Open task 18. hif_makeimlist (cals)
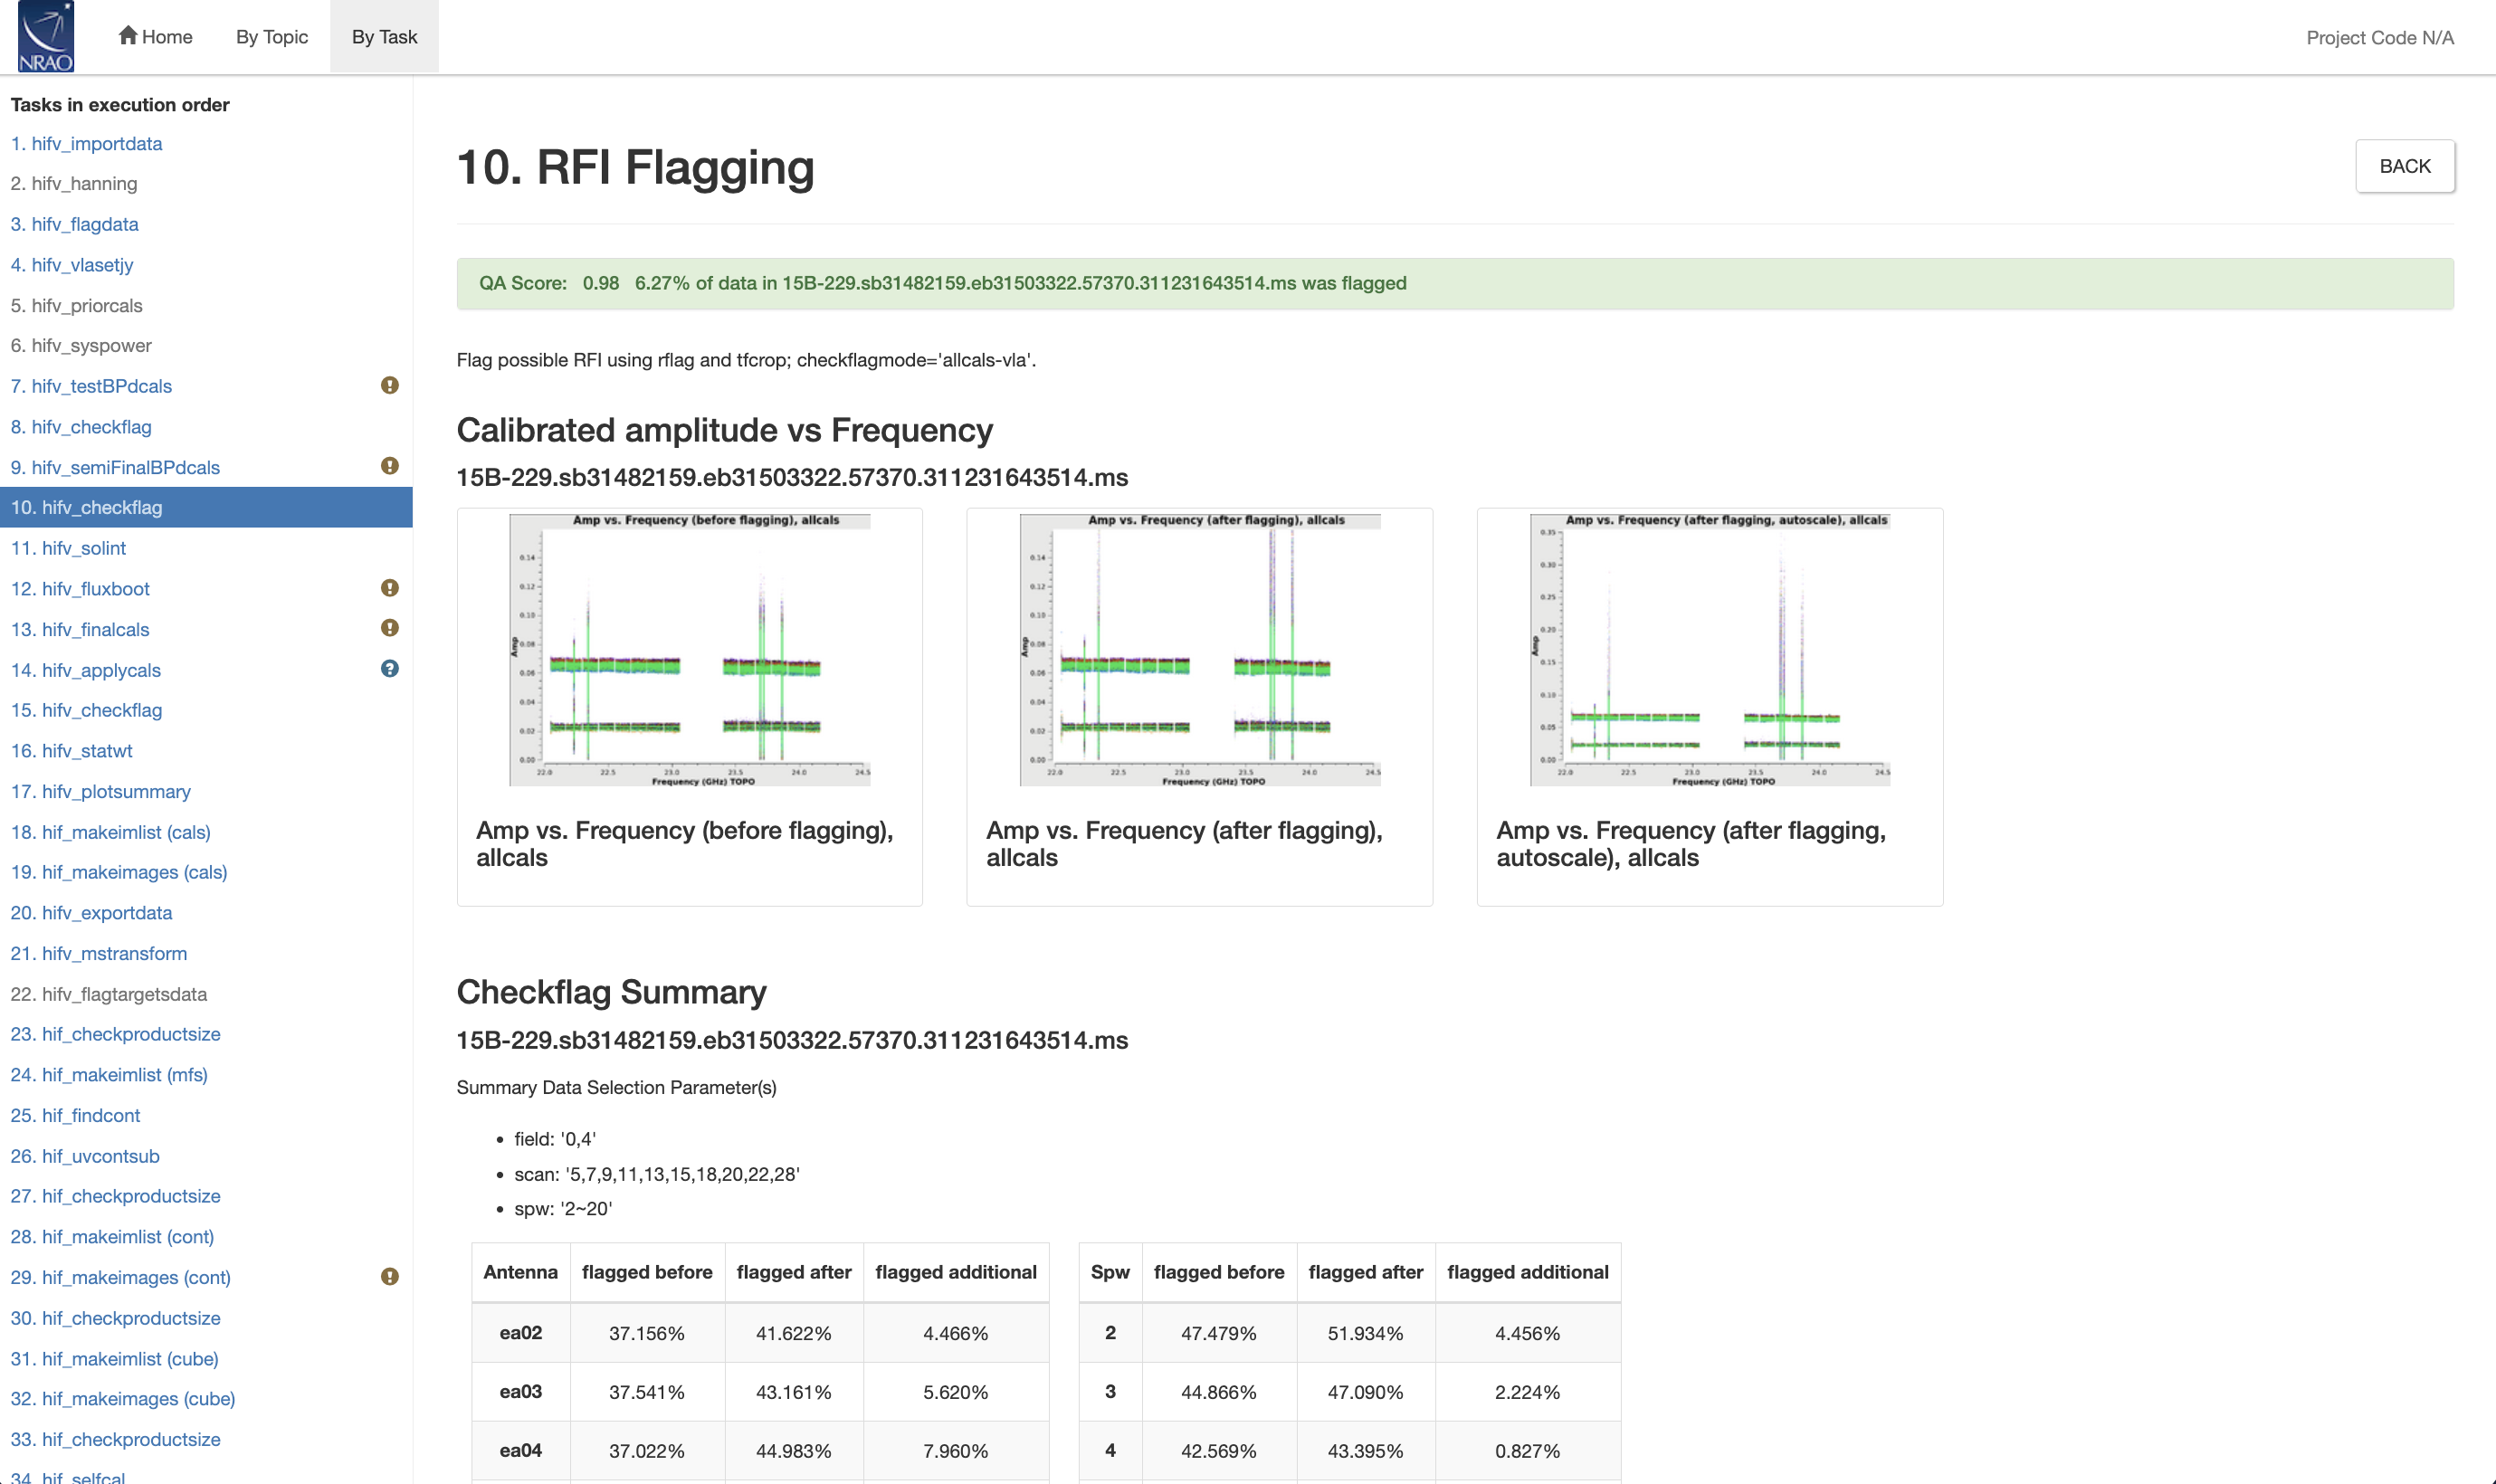 click(110, 833)
